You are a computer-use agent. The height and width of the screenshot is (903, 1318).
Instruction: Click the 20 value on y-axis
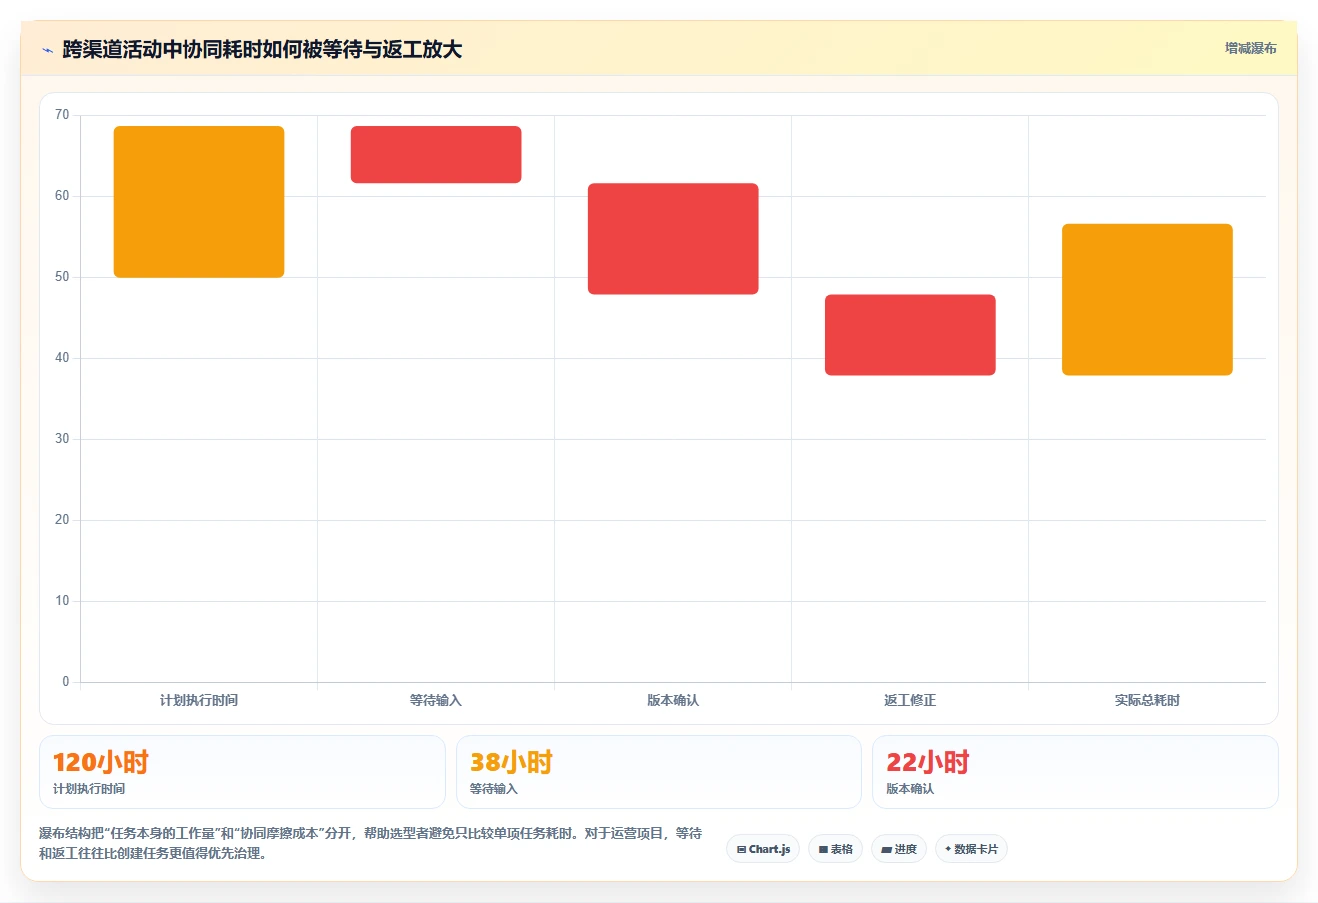pyautogui.click(x=62, y=520)
